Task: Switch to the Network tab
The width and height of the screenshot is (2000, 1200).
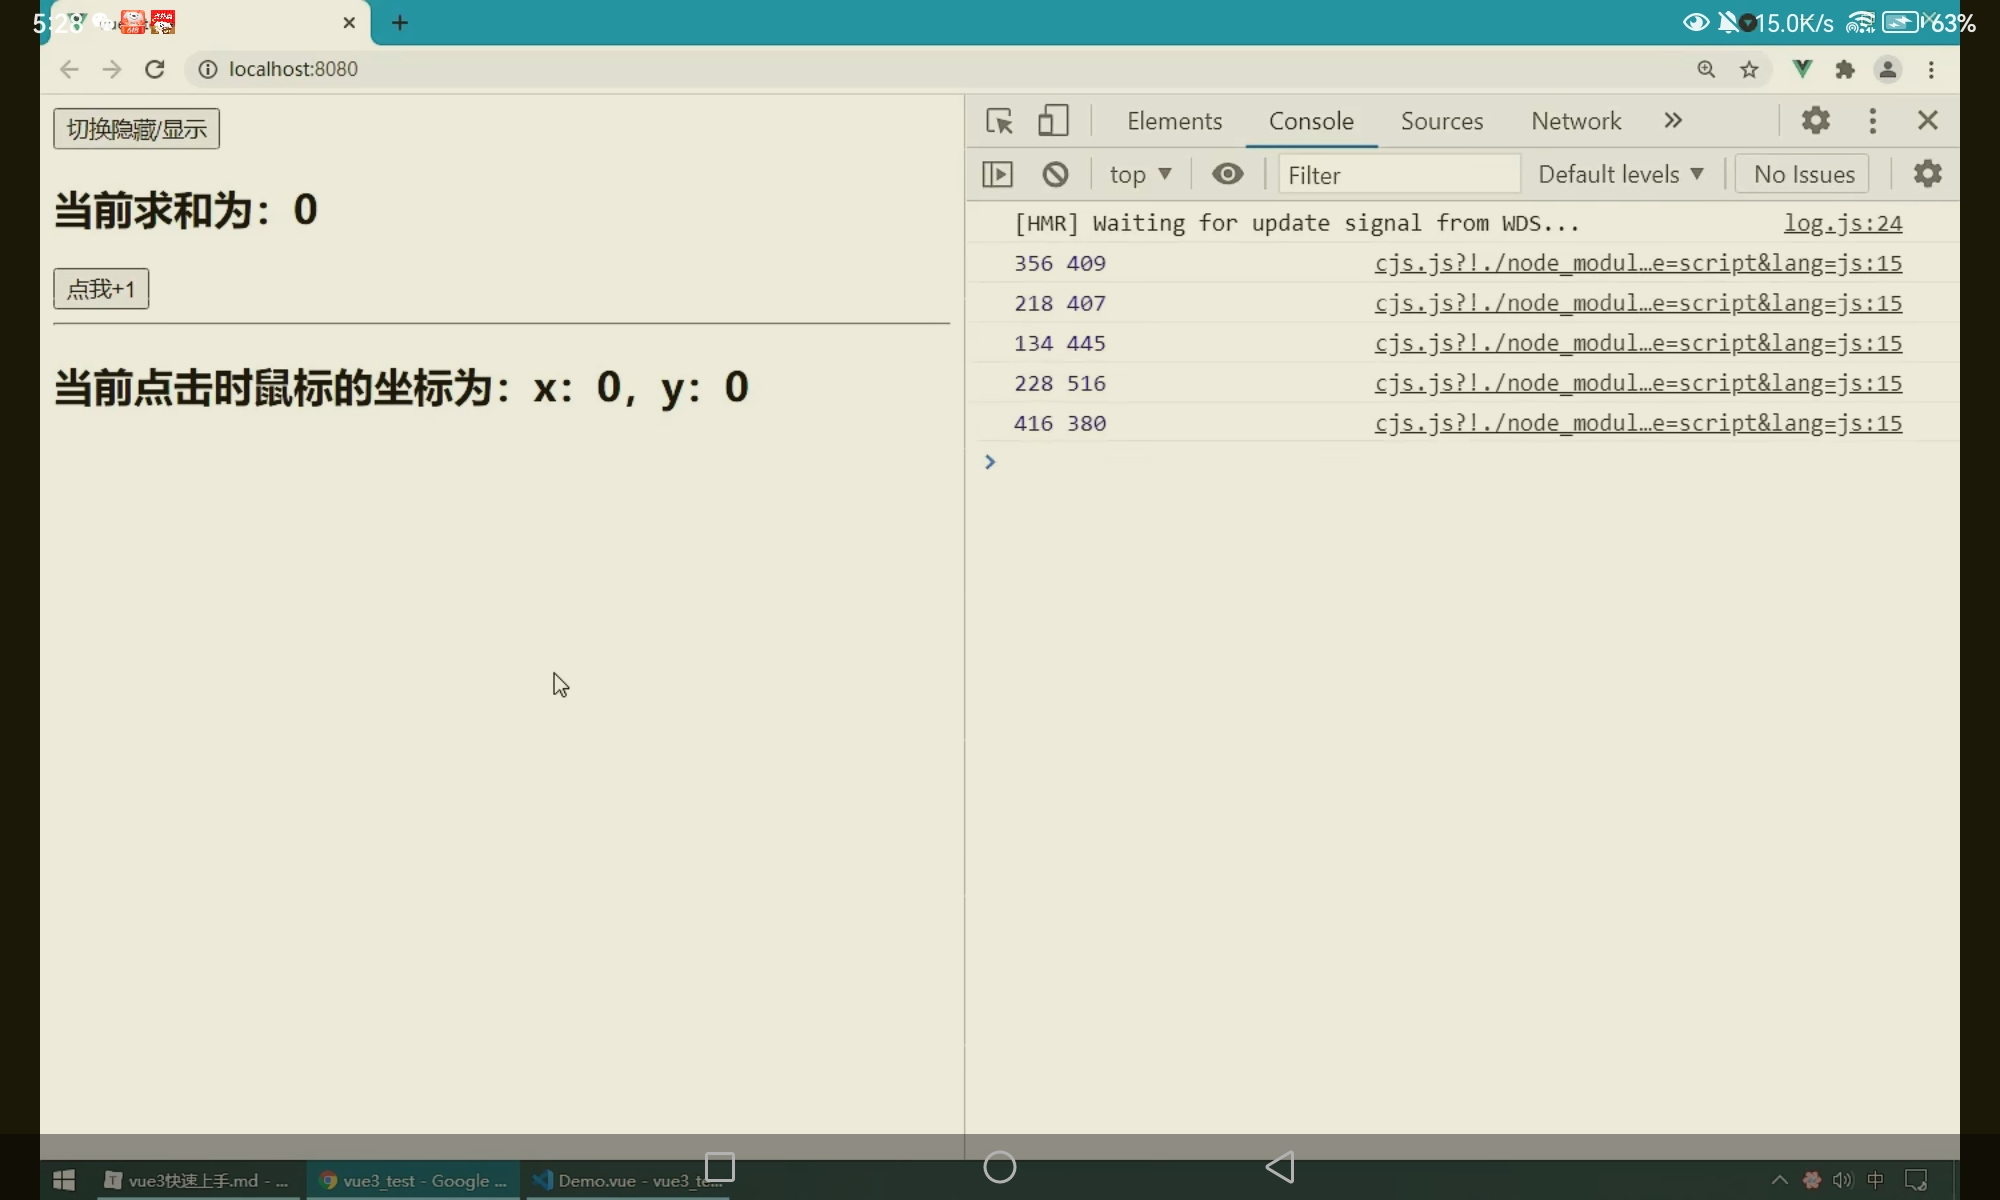Action: click(1576, 121)
